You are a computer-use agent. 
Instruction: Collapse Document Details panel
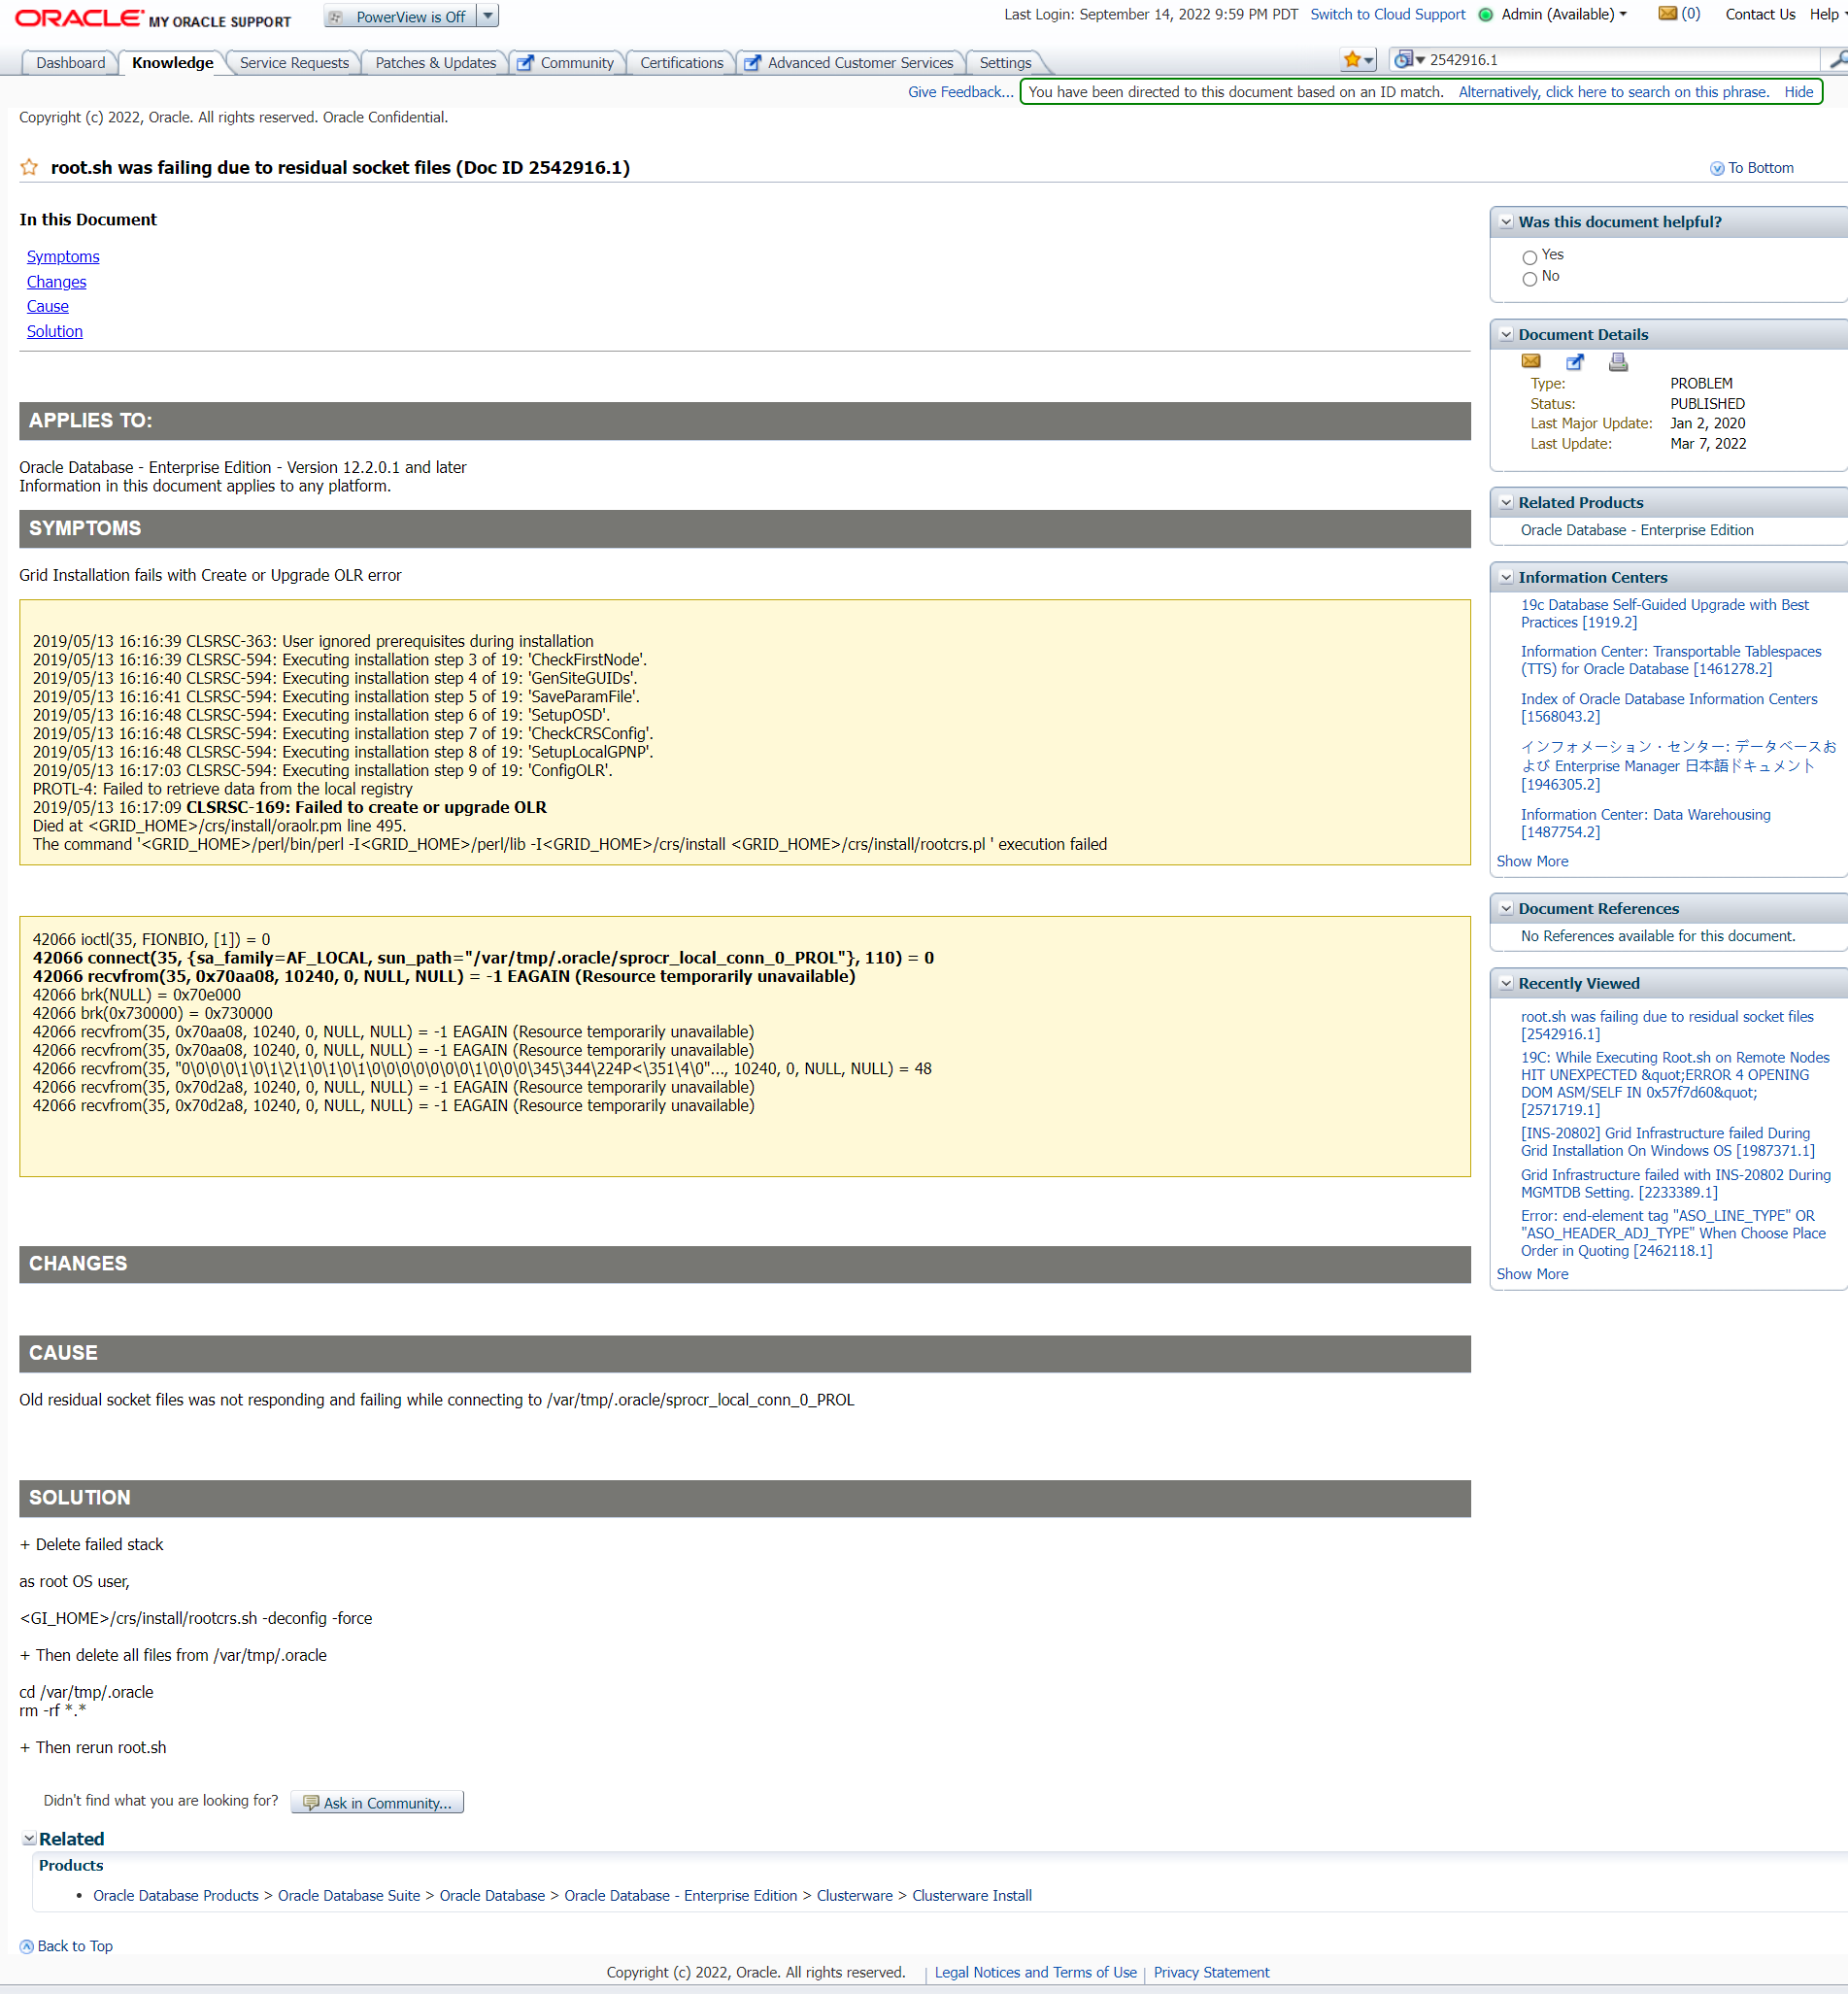pos(1506,335)
